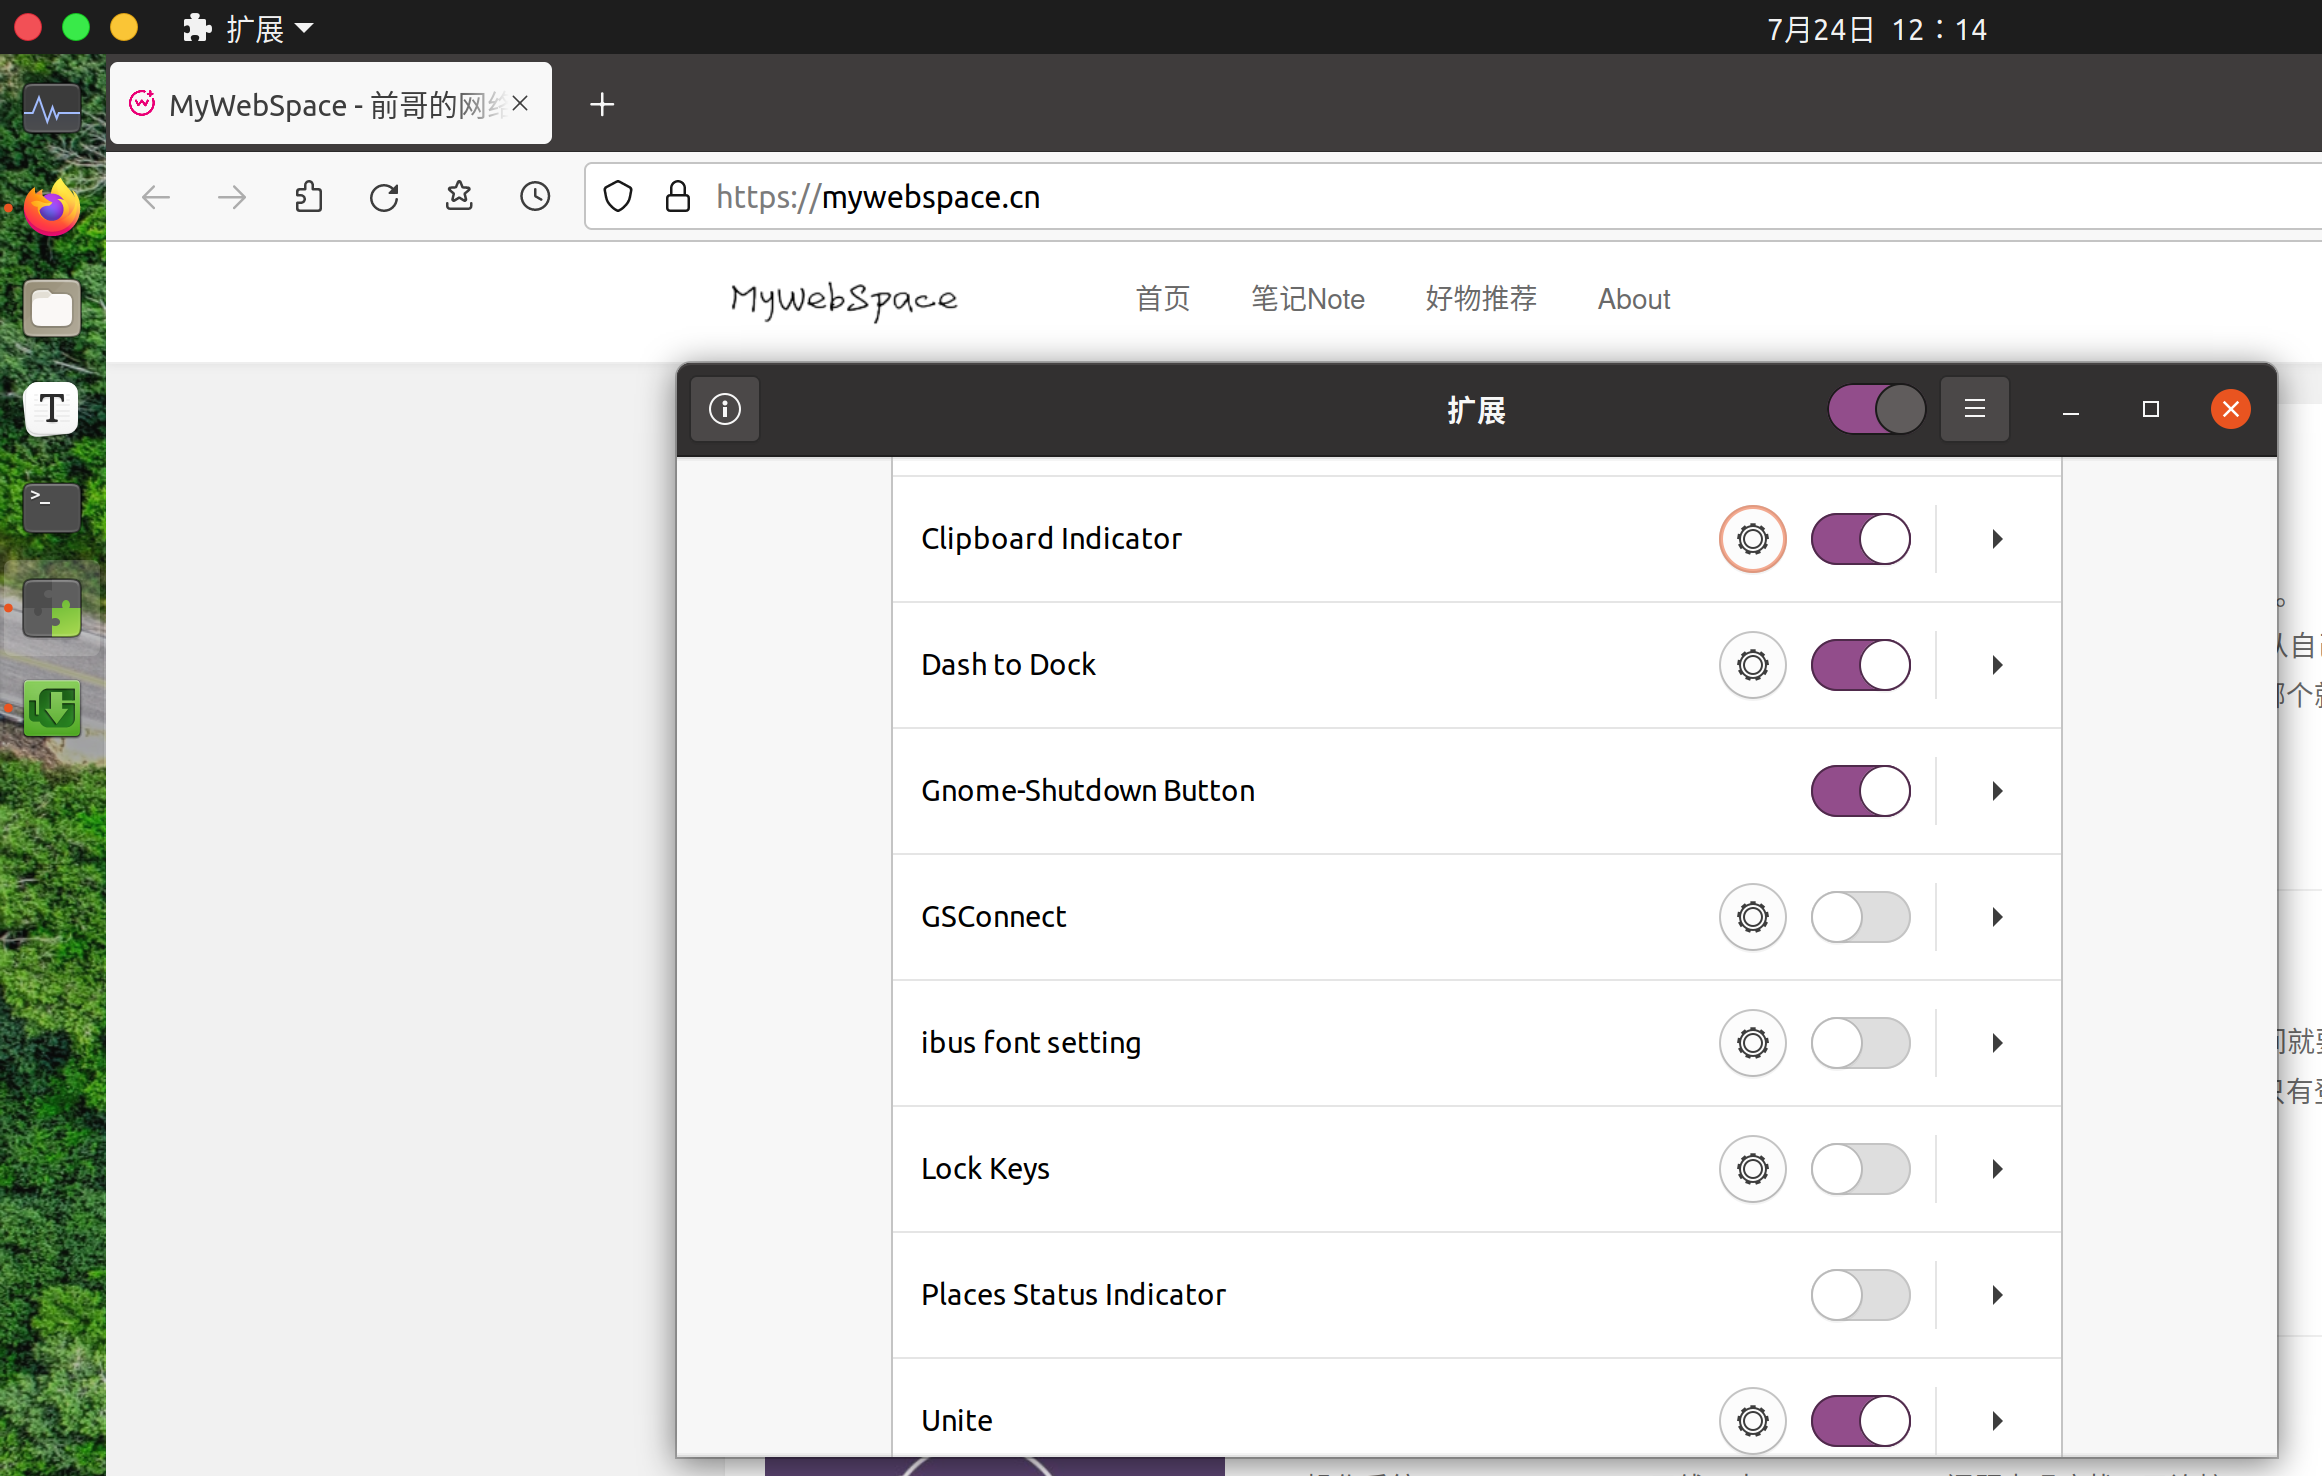Expand Lock Keys details arrow
This screenshot has height=1476, width=2322.
tap(1997, 1169)
